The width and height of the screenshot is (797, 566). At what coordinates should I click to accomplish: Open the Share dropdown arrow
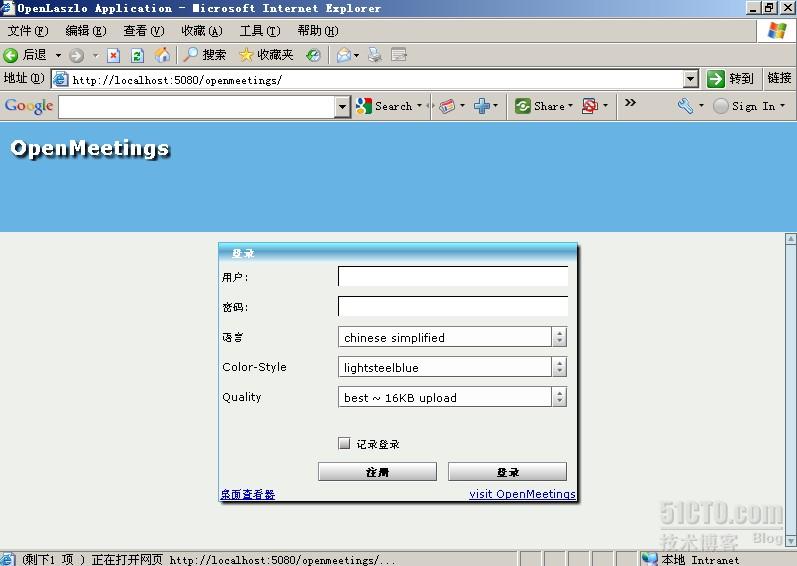click(x=570, y=106)
